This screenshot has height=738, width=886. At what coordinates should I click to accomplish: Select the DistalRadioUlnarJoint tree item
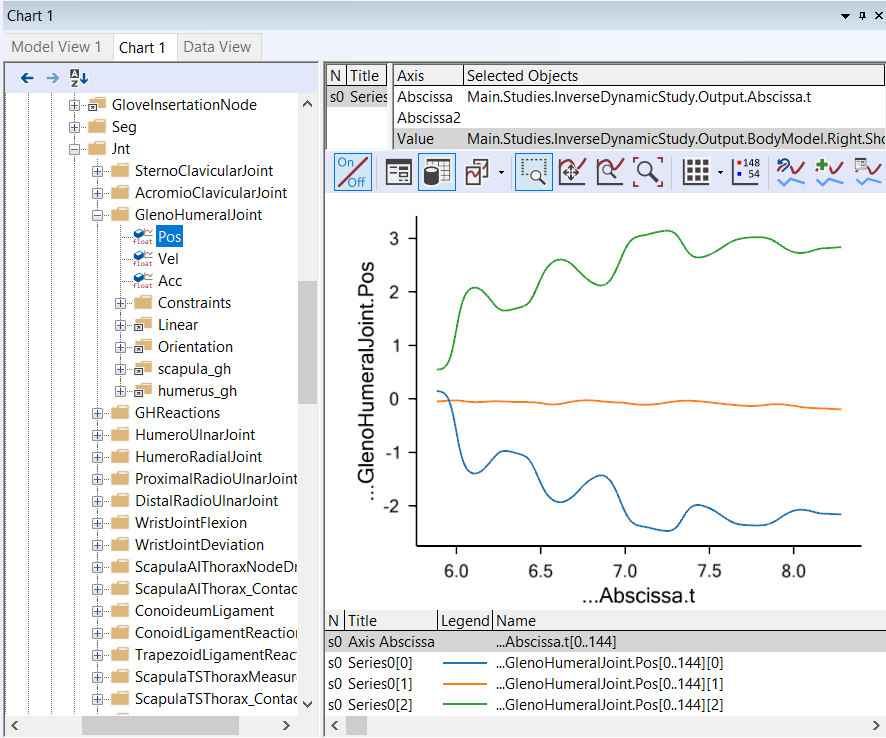[206, 501]
